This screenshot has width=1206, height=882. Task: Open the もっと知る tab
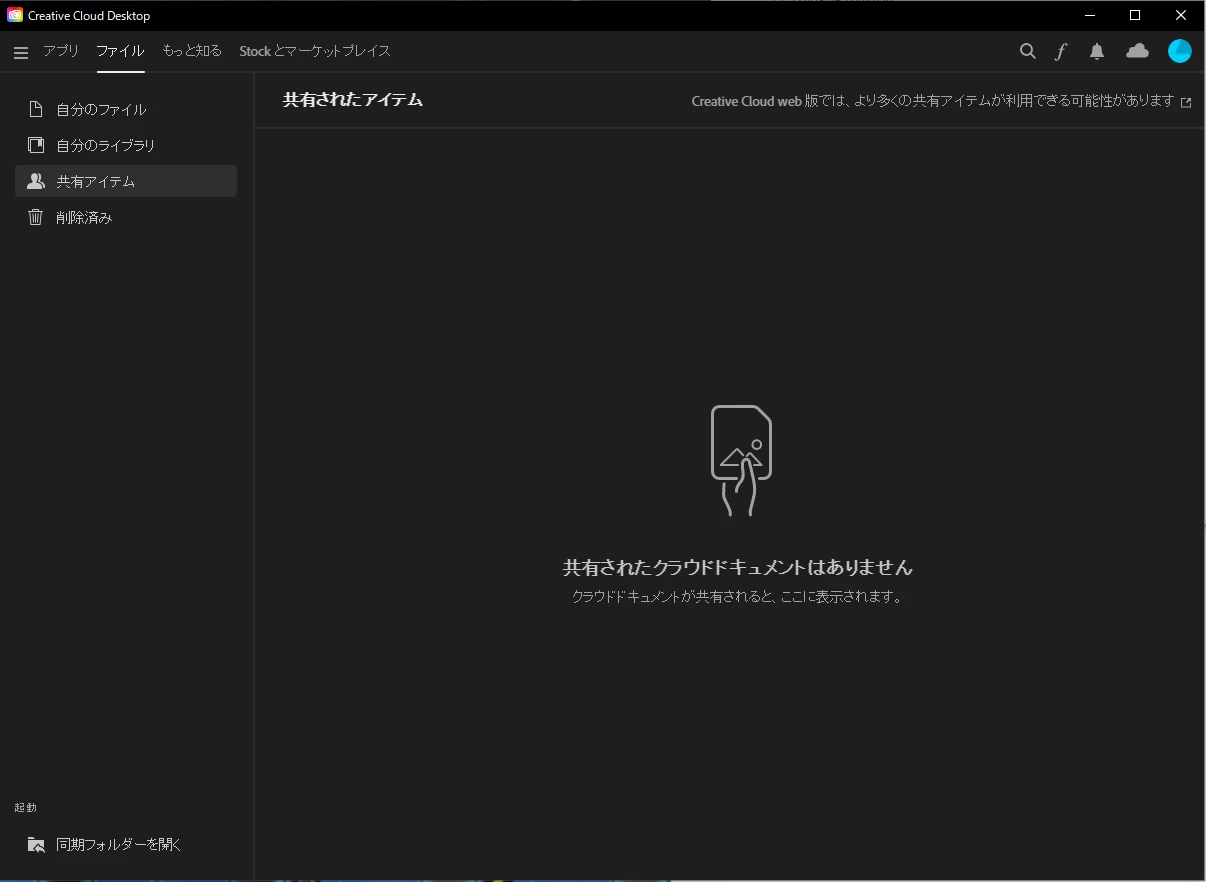192,51
